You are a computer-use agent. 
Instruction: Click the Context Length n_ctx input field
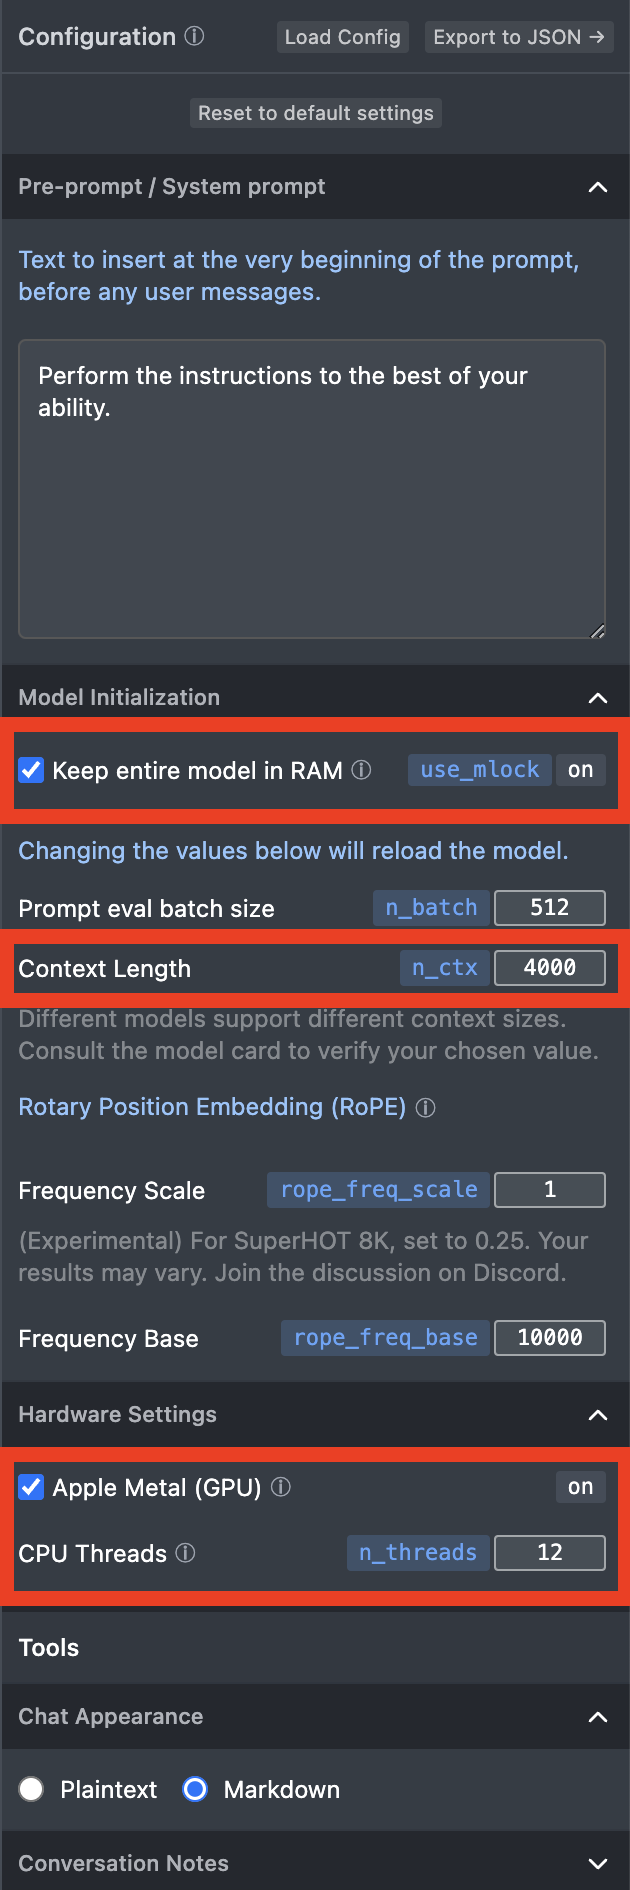(x=549, y=968)
